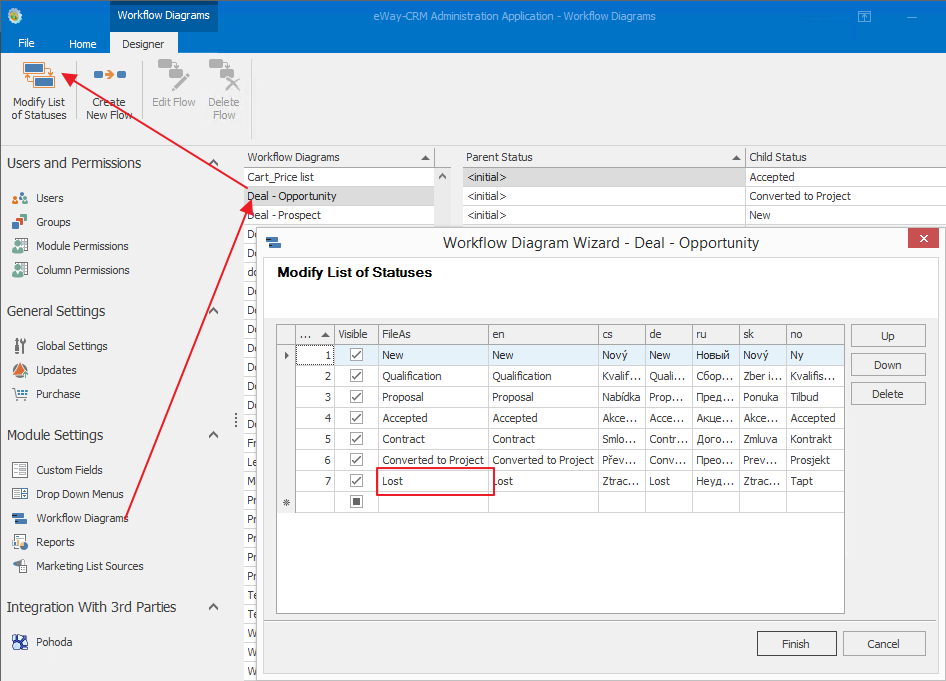
Task: Click the empty FileAs cell in new row
Action: [x=434, y=502]
